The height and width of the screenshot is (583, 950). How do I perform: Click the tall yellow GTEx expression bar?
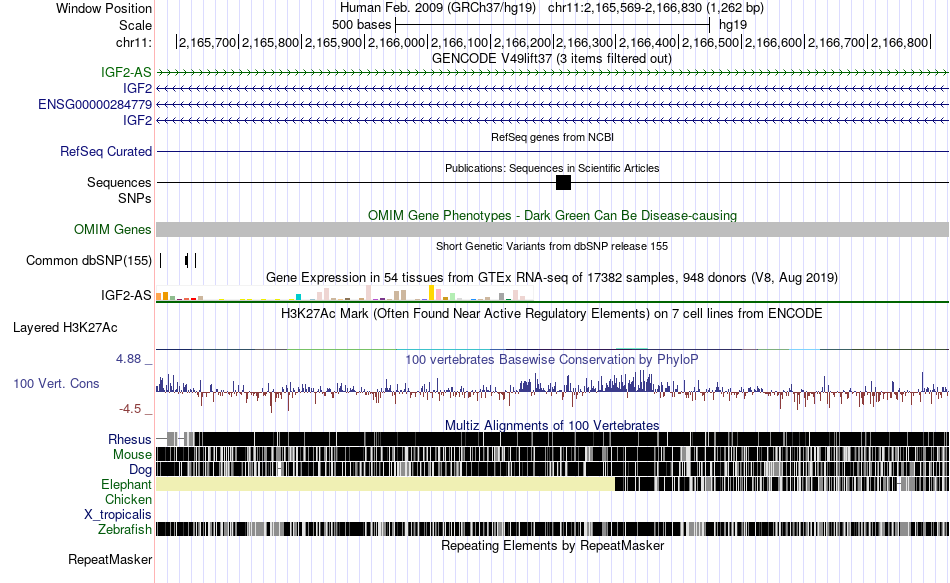(x=431, y=293)
